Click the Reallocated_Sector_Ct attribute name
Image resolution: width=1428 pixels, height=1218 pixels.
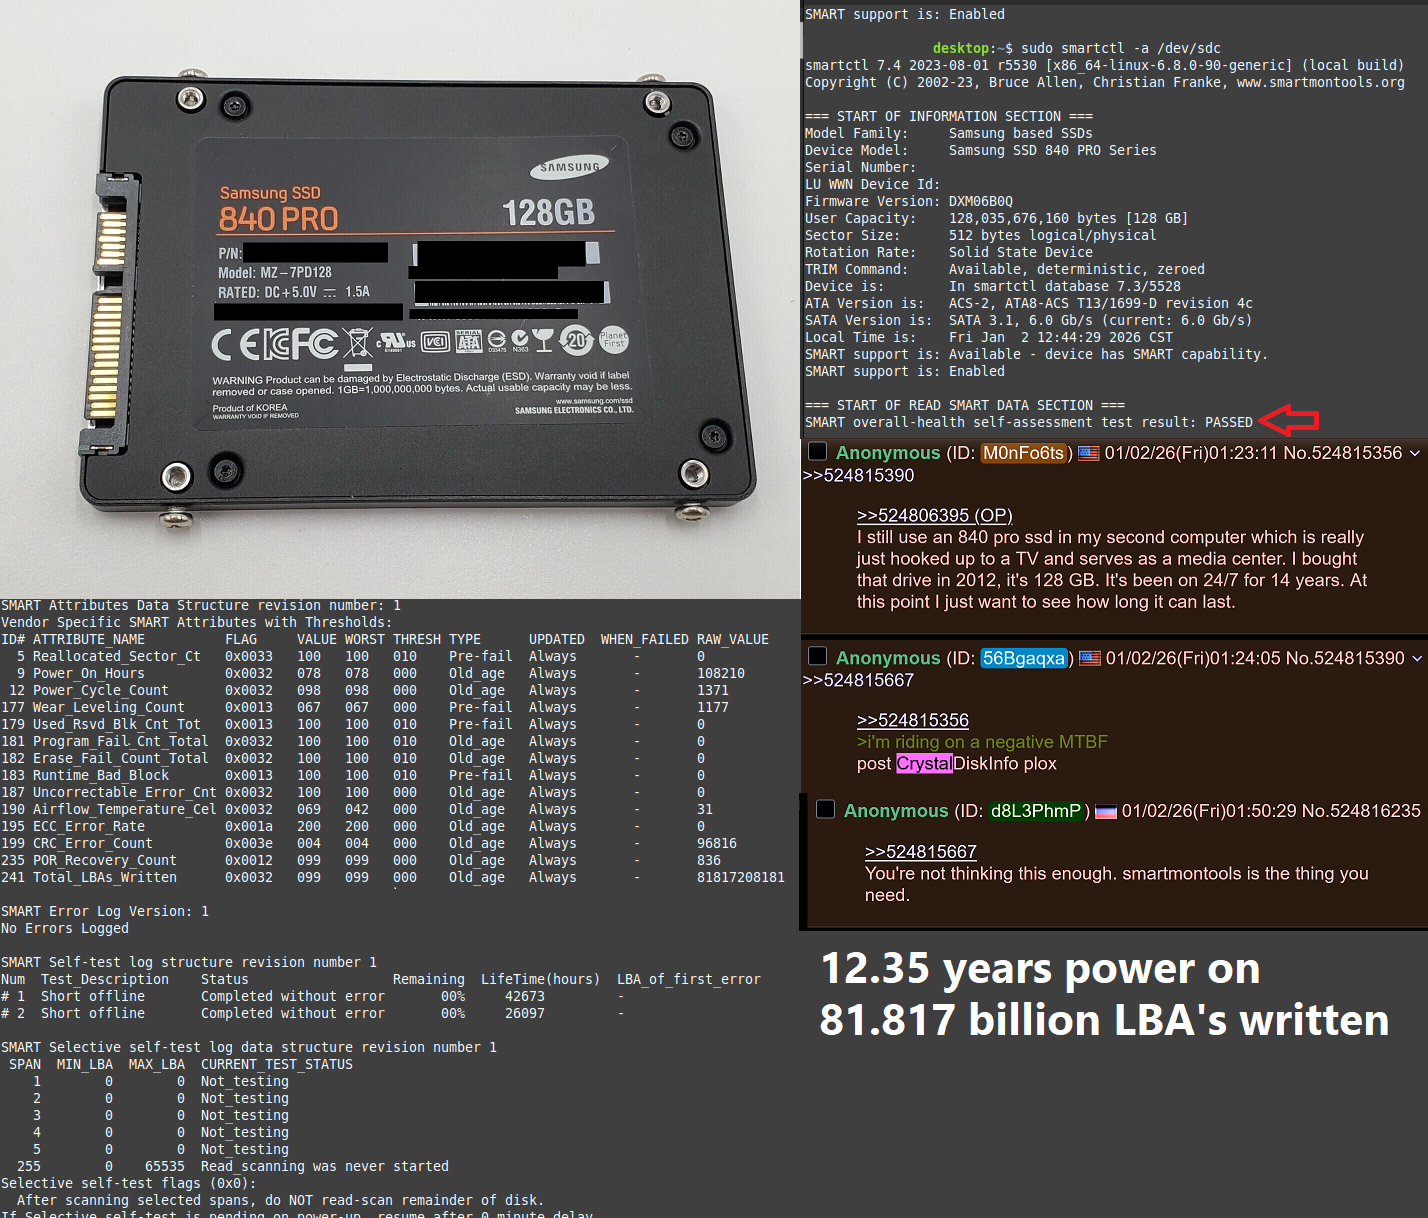[117, 656]
